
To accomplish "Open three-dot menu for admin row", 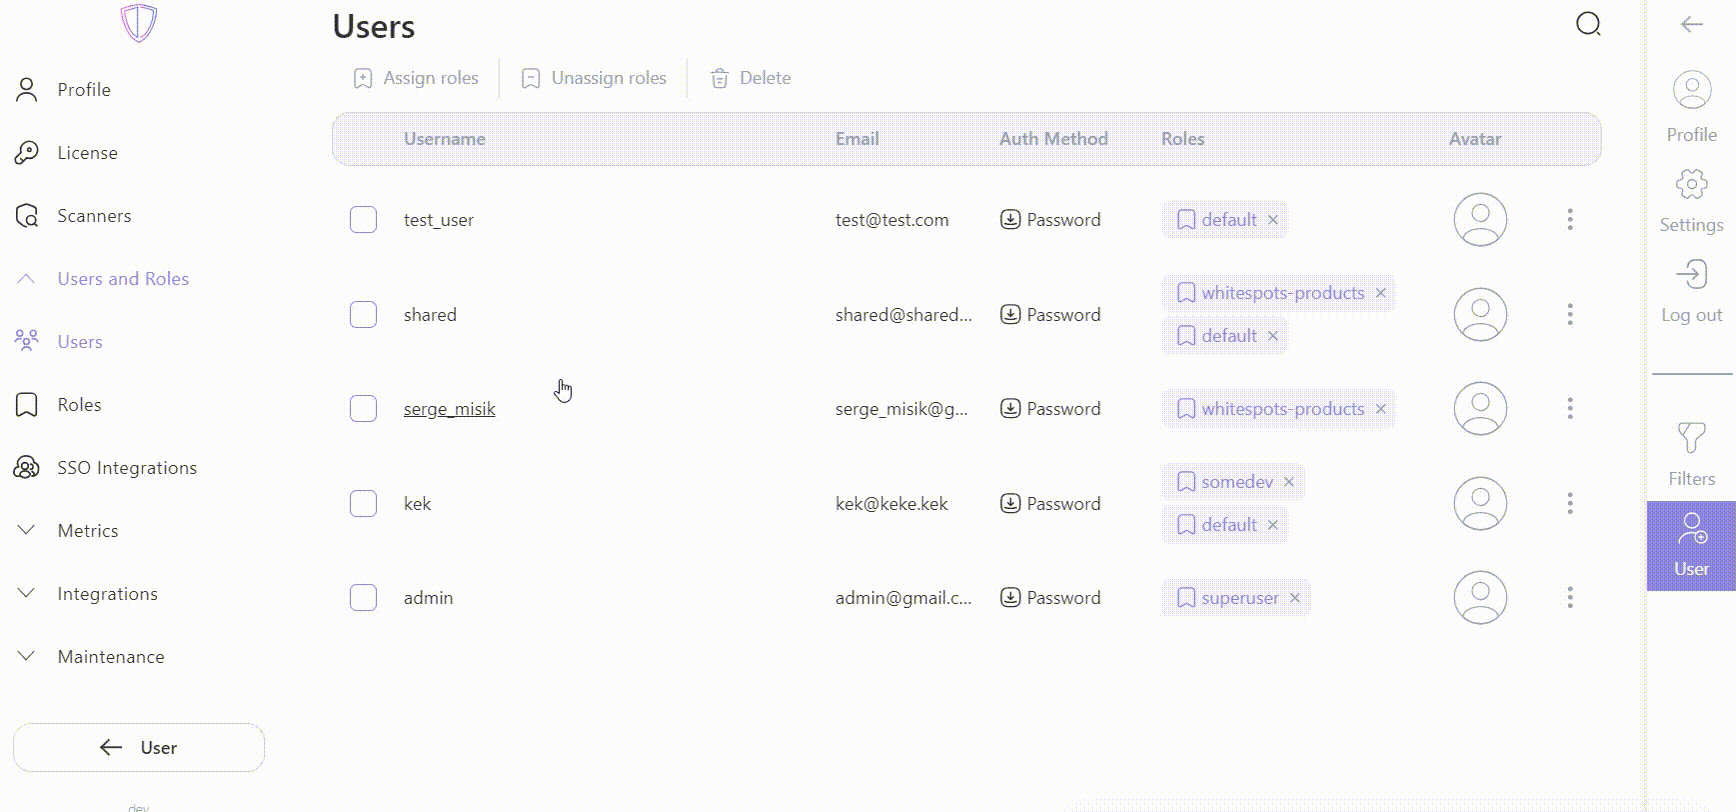I will tap(1570, 598).
